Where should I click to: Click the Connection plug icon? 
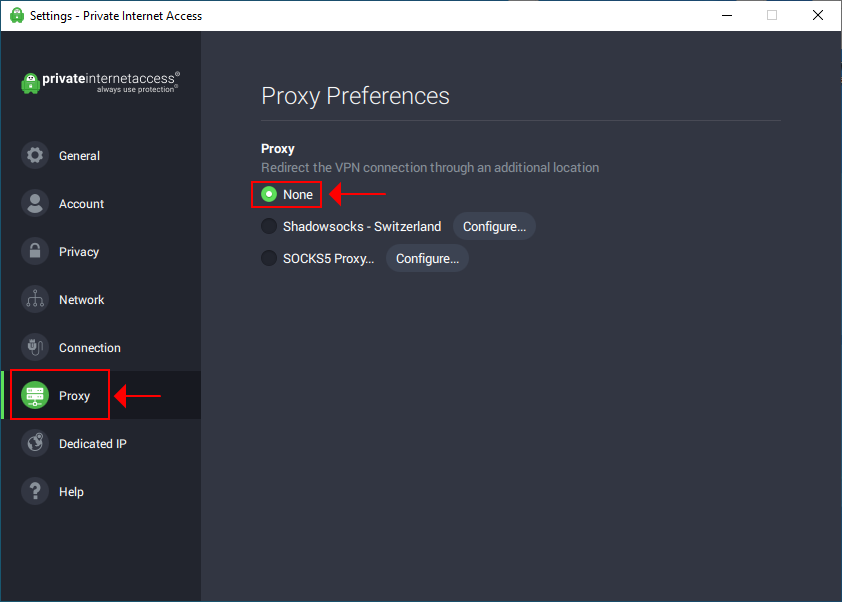[x=35, y=348]
